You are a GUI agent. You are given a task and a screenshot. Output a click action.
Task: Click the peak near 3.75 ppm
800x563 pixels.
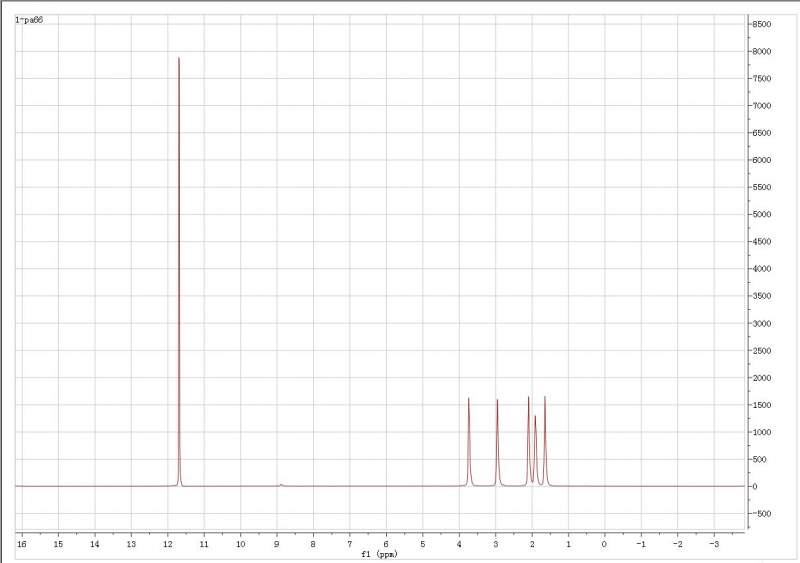pyautogui.click(x=468, y=442)
